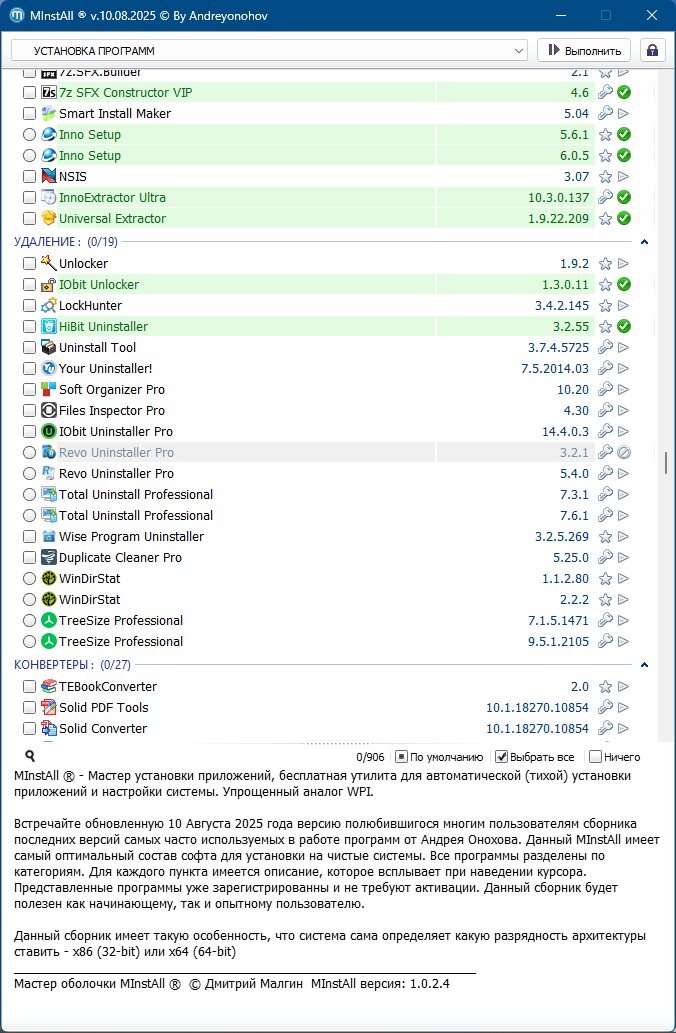Click blocked icon for Revo Uninstaller Pro 3.2.1
The height and width of the screenshot is (1033, 676).
[623, 453]
